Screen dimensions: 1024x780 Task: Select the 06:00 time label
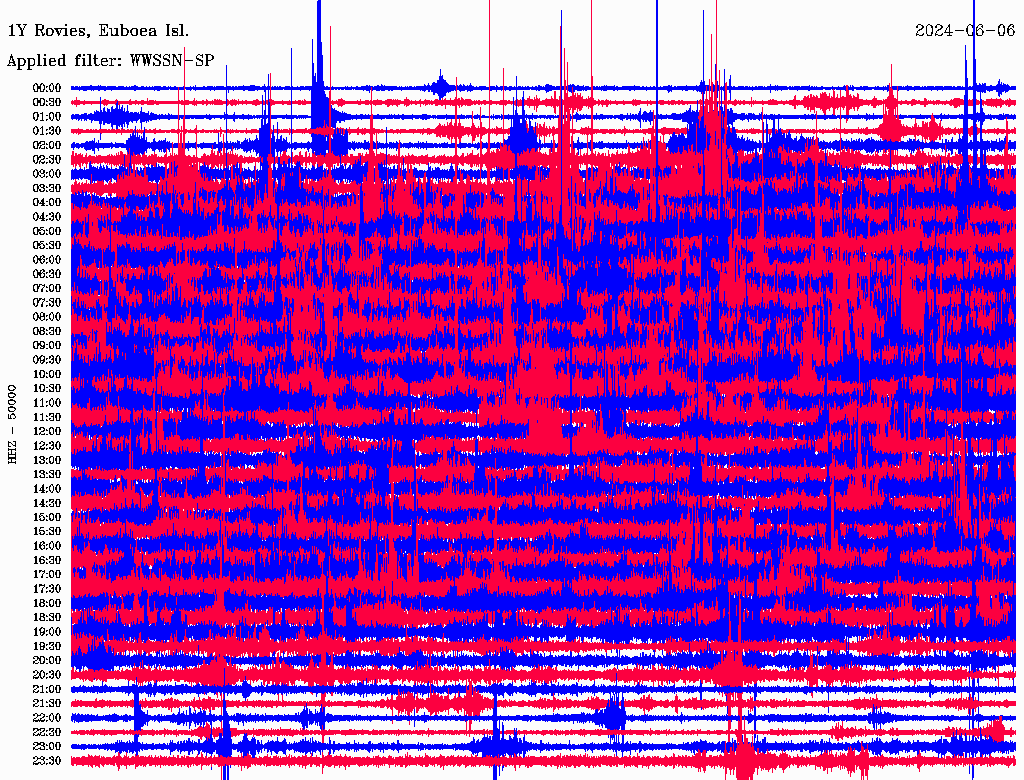(47, 259)
